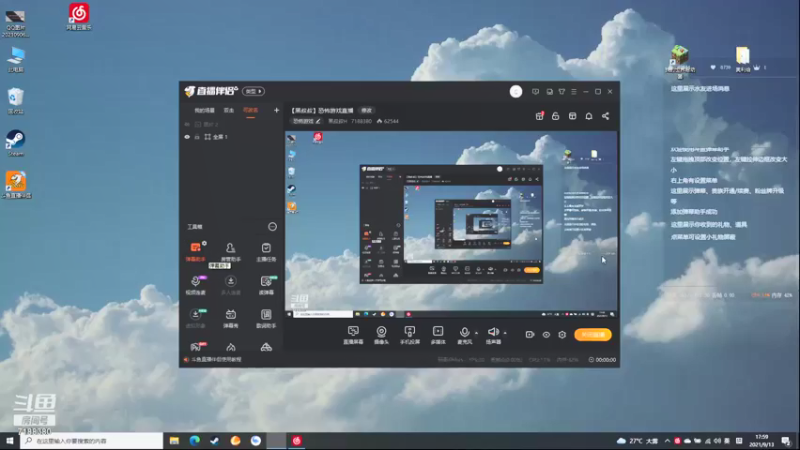Select the Steam desktop shortcut
Viewport: 800px width, 450px height.
[x=15, y=143]
